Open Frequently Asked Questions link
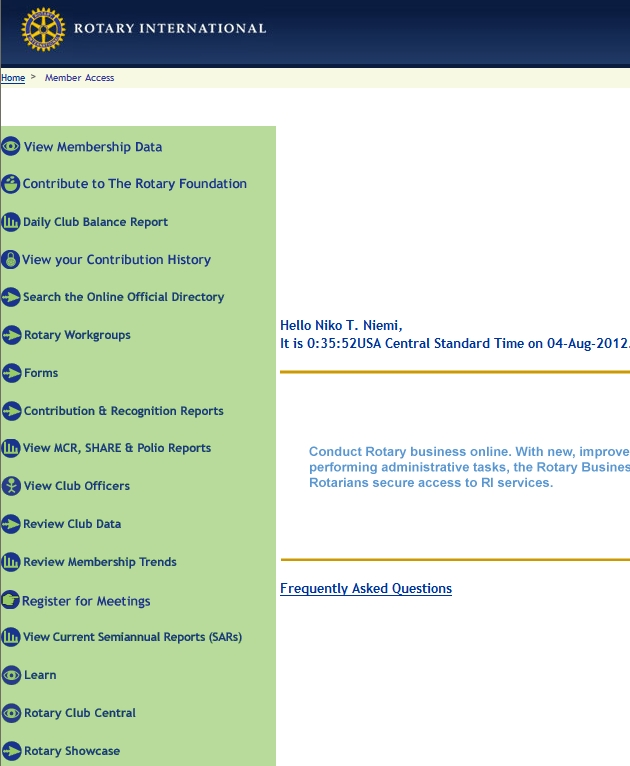The image size is (630, 766). coord(366,588)
